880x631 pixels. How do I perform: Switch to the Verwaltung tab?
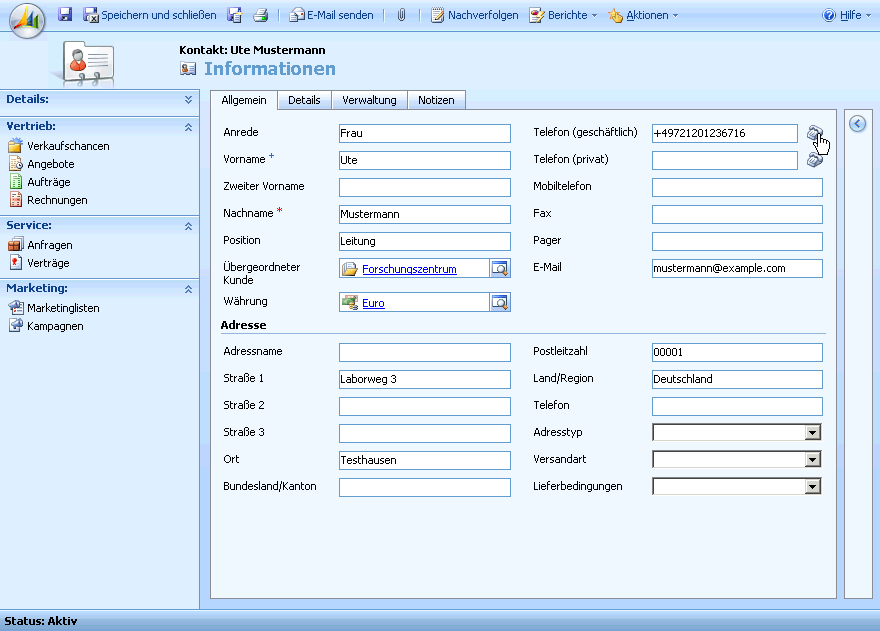(x=369, y=100)
